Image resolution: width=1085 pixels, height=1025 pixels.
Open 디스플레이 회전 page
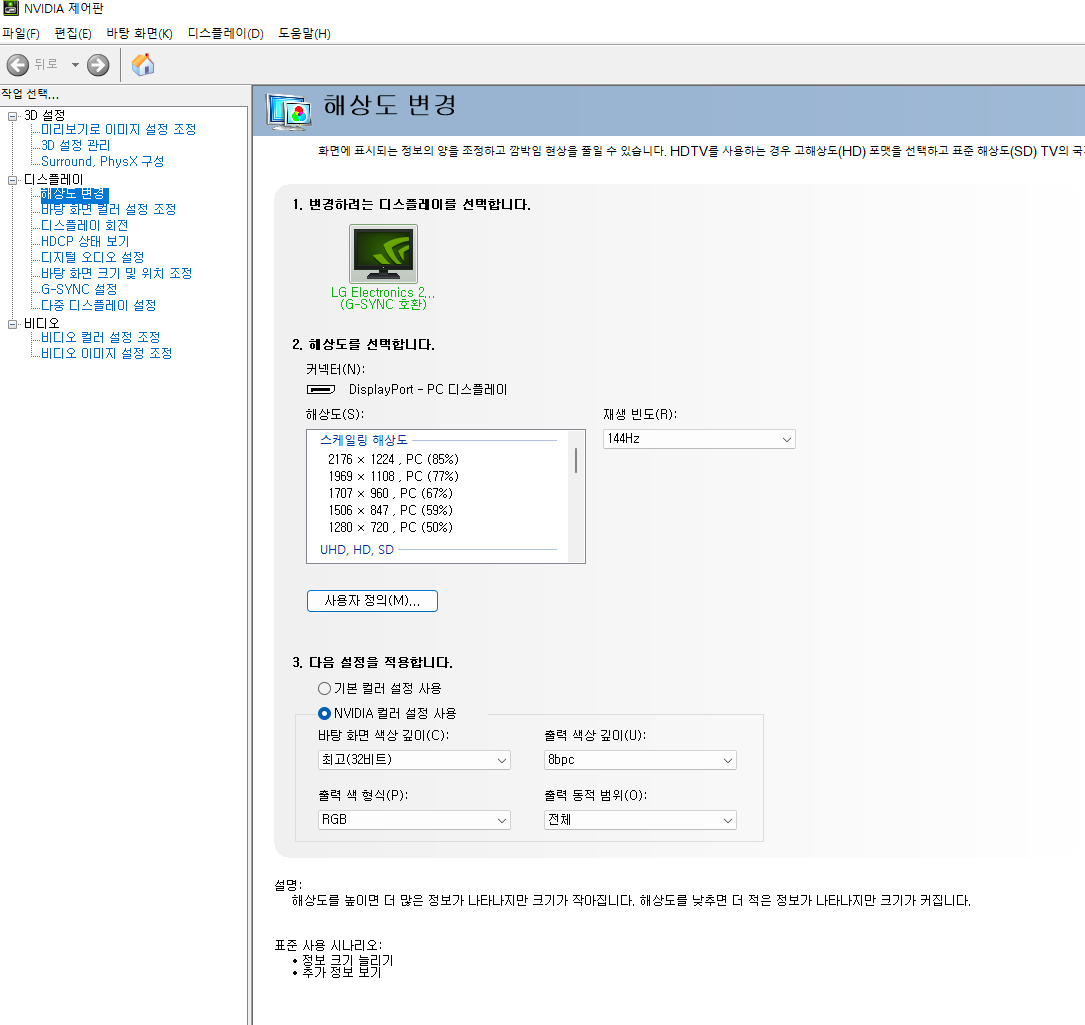click(x=84, y=226)
